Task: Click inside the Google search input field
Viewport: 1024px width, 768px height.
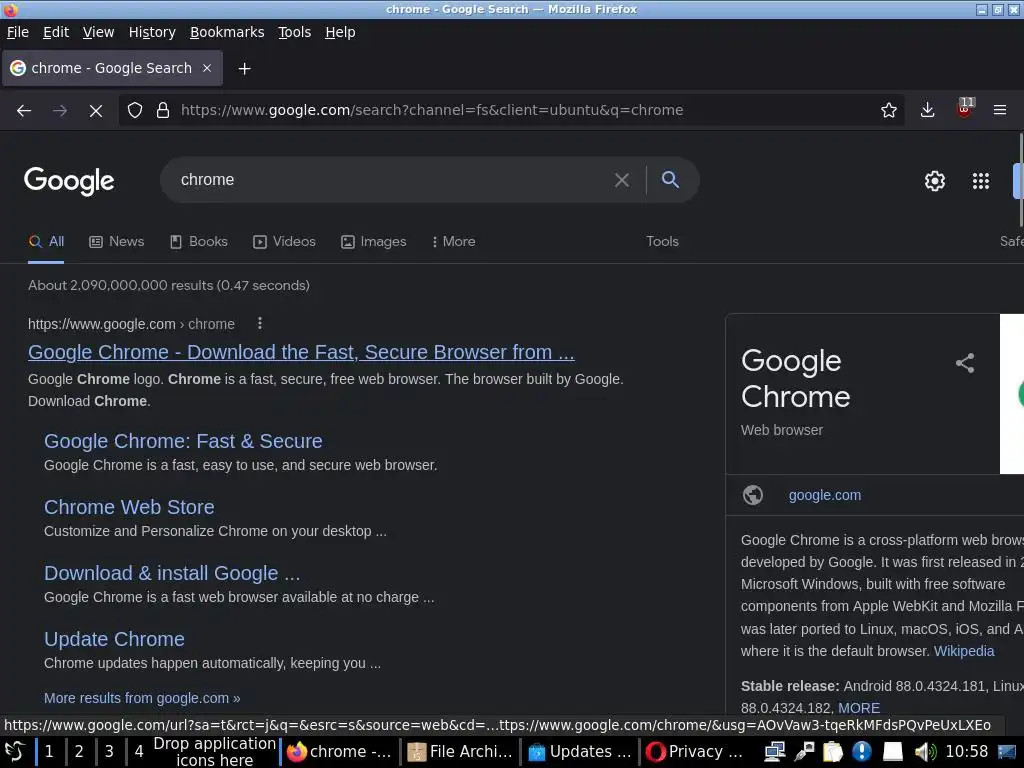Action: coord(392,180)
